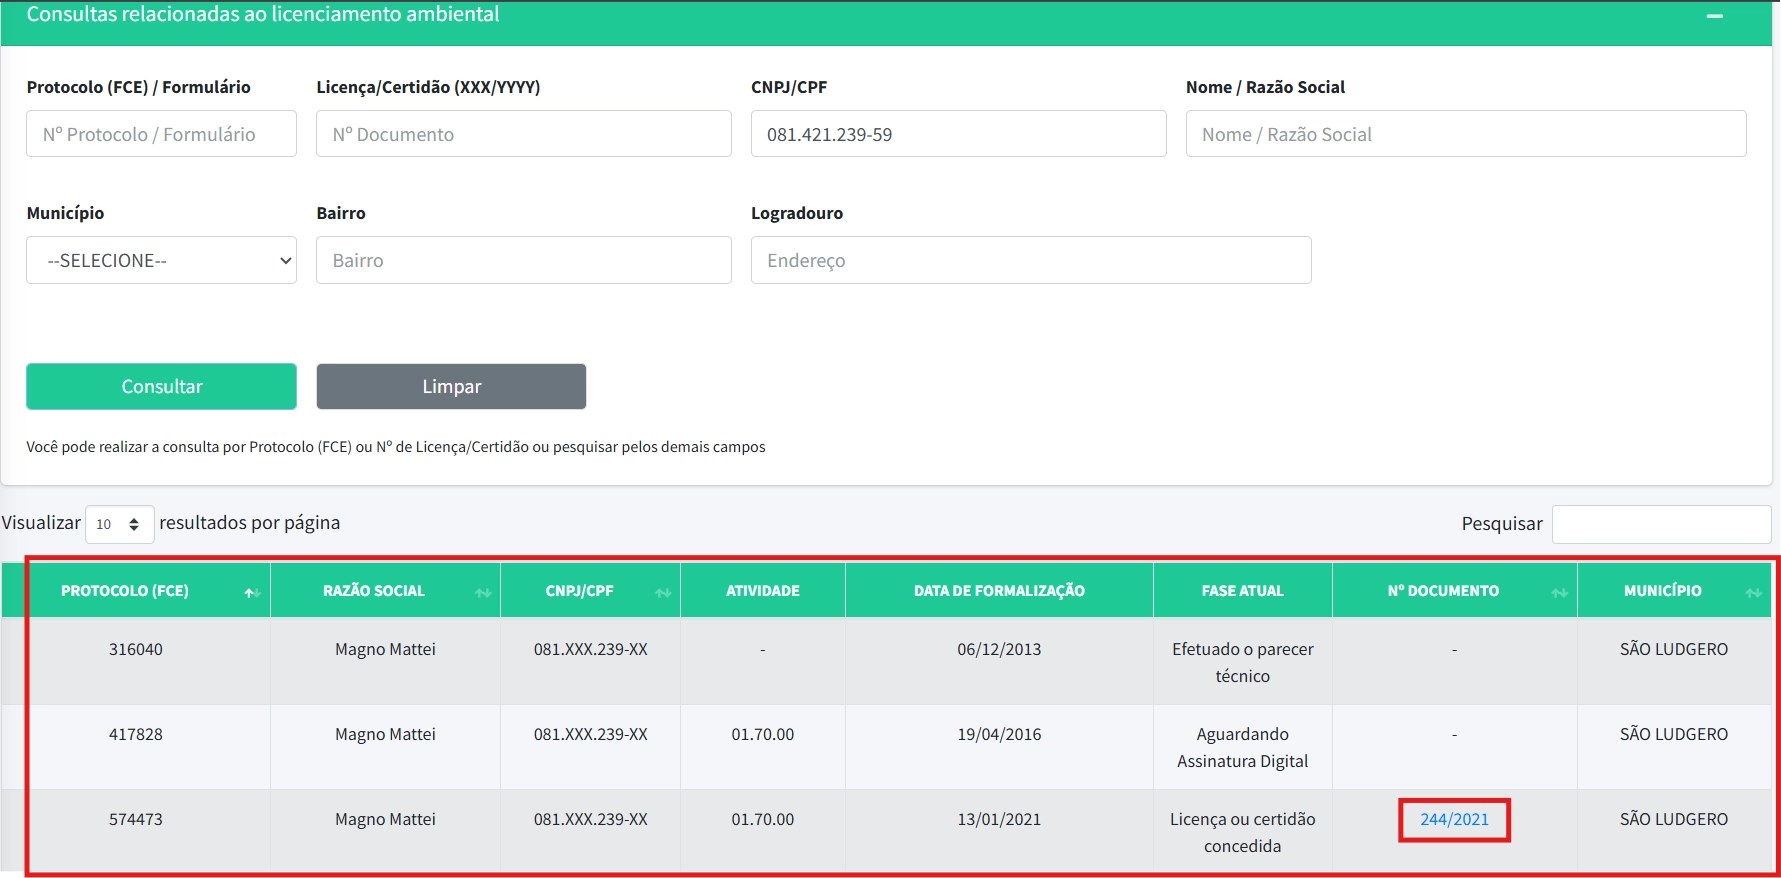The image size is (1781, 878).
Task: Focus the Bairro text field
Action: point(523,260)
